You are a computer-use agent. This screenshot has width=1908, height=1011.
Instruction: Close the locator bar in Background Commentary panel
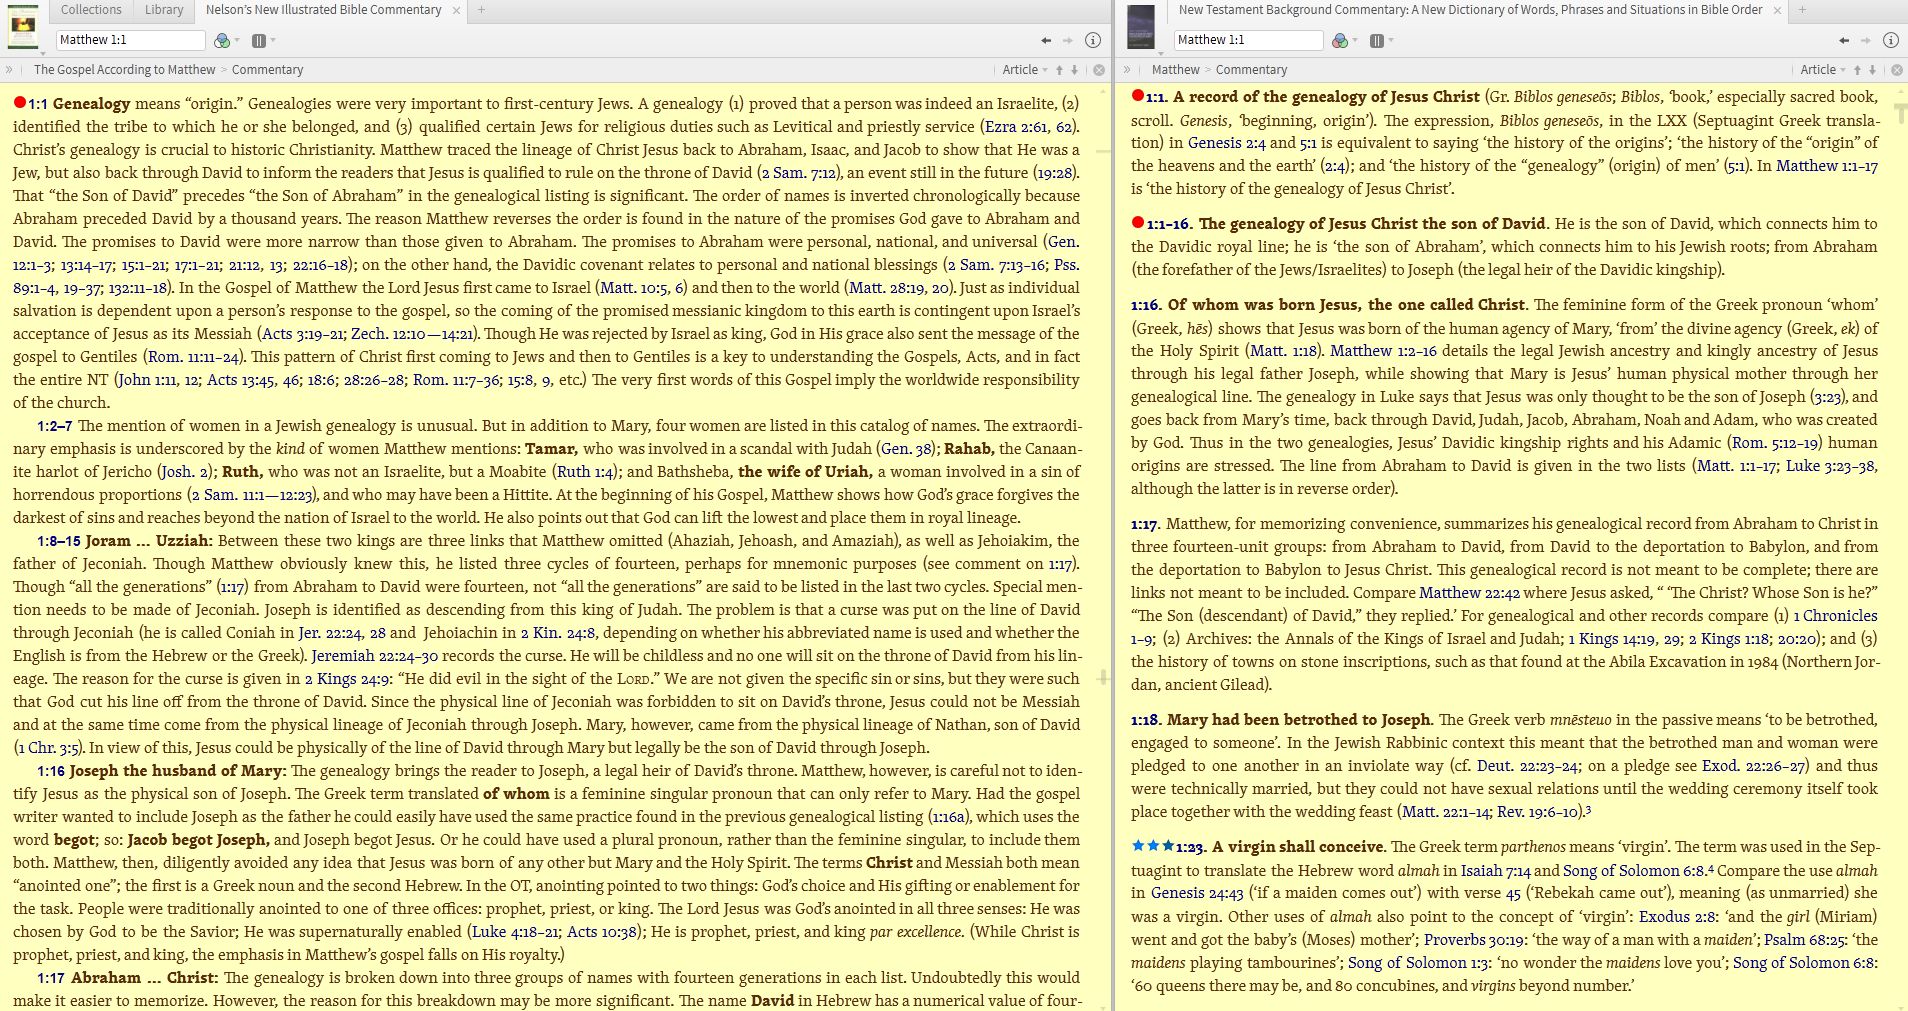tap(1897, 70)
